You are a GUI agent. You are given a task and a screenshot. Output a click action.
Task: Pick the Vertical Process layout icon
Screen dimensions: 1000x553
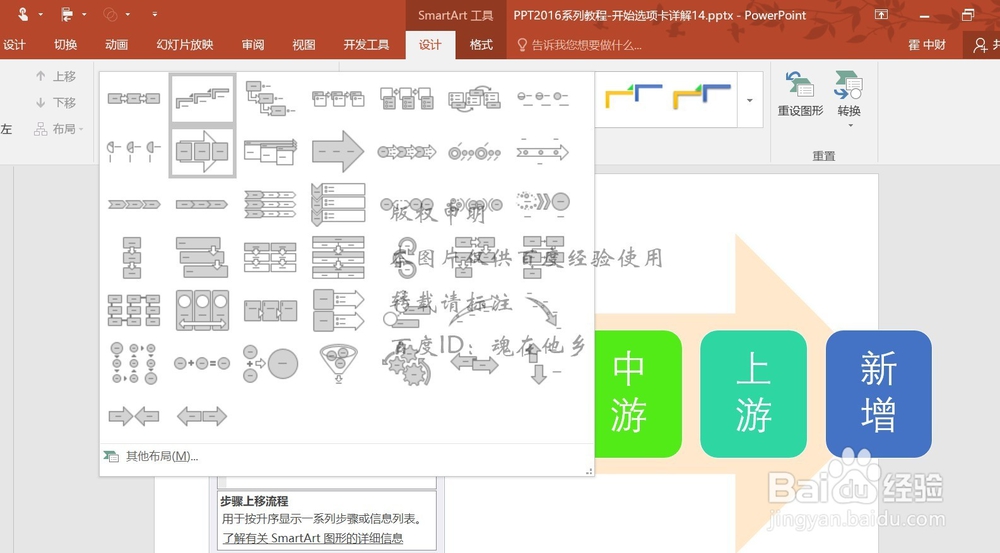pos(132,257)
